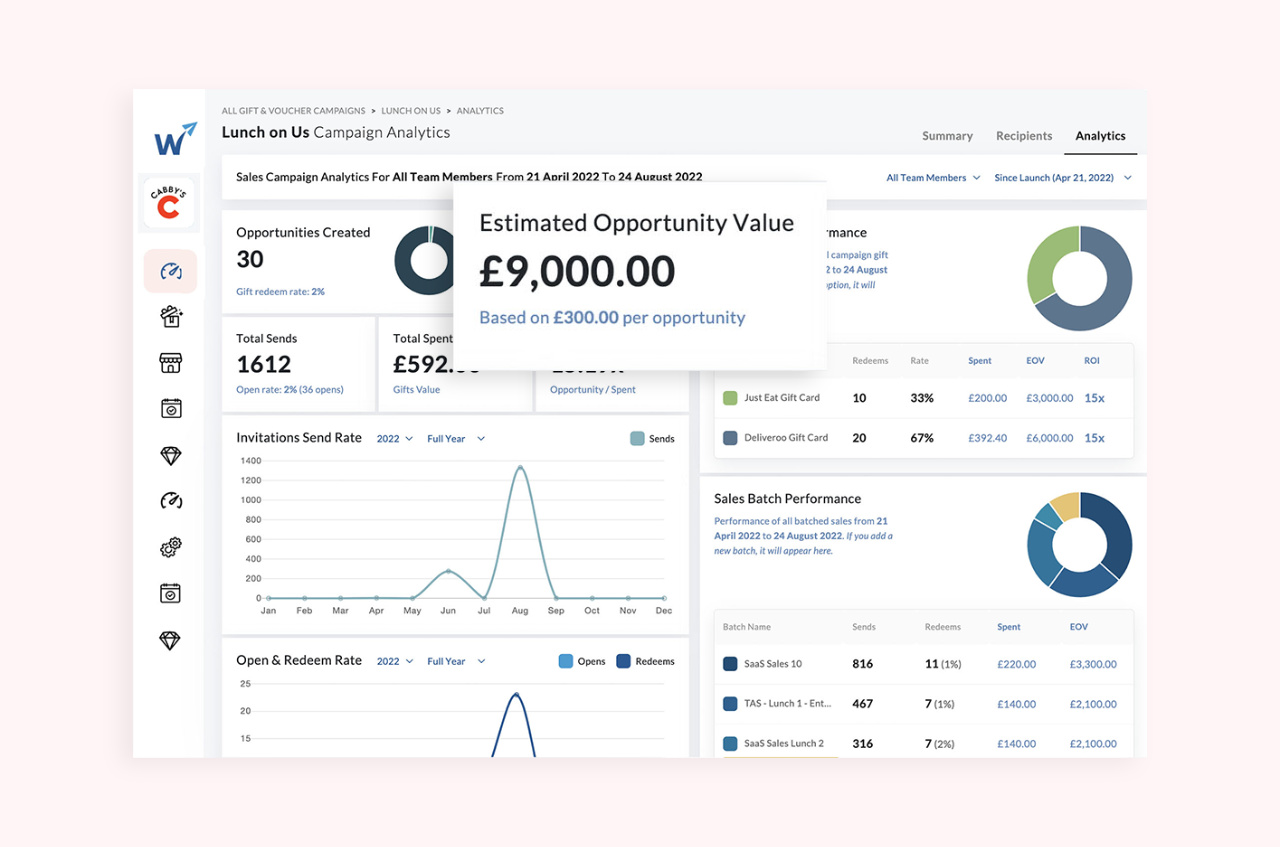Click the SaaS Sales Lunch 2 color swatch
Screen dimensions: 1280x847
[x=730, y=744]
